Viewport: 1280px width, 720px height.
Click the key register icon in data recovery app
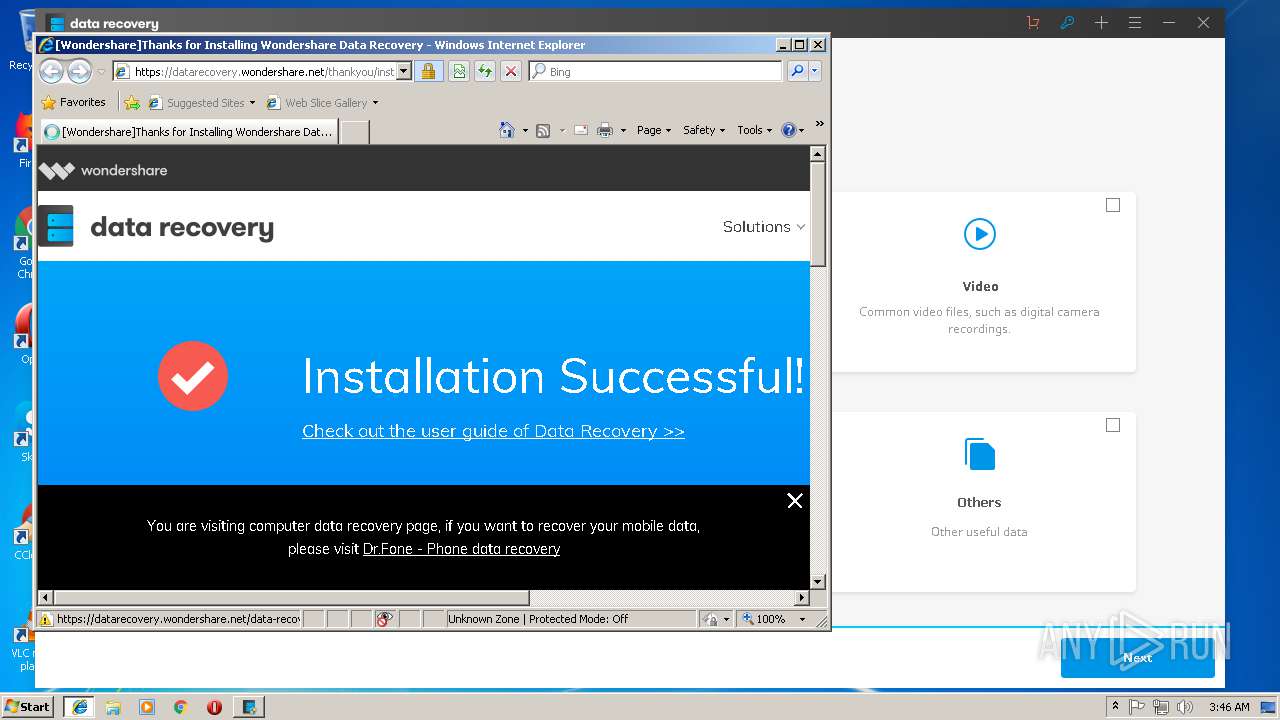coord(1067,22)
